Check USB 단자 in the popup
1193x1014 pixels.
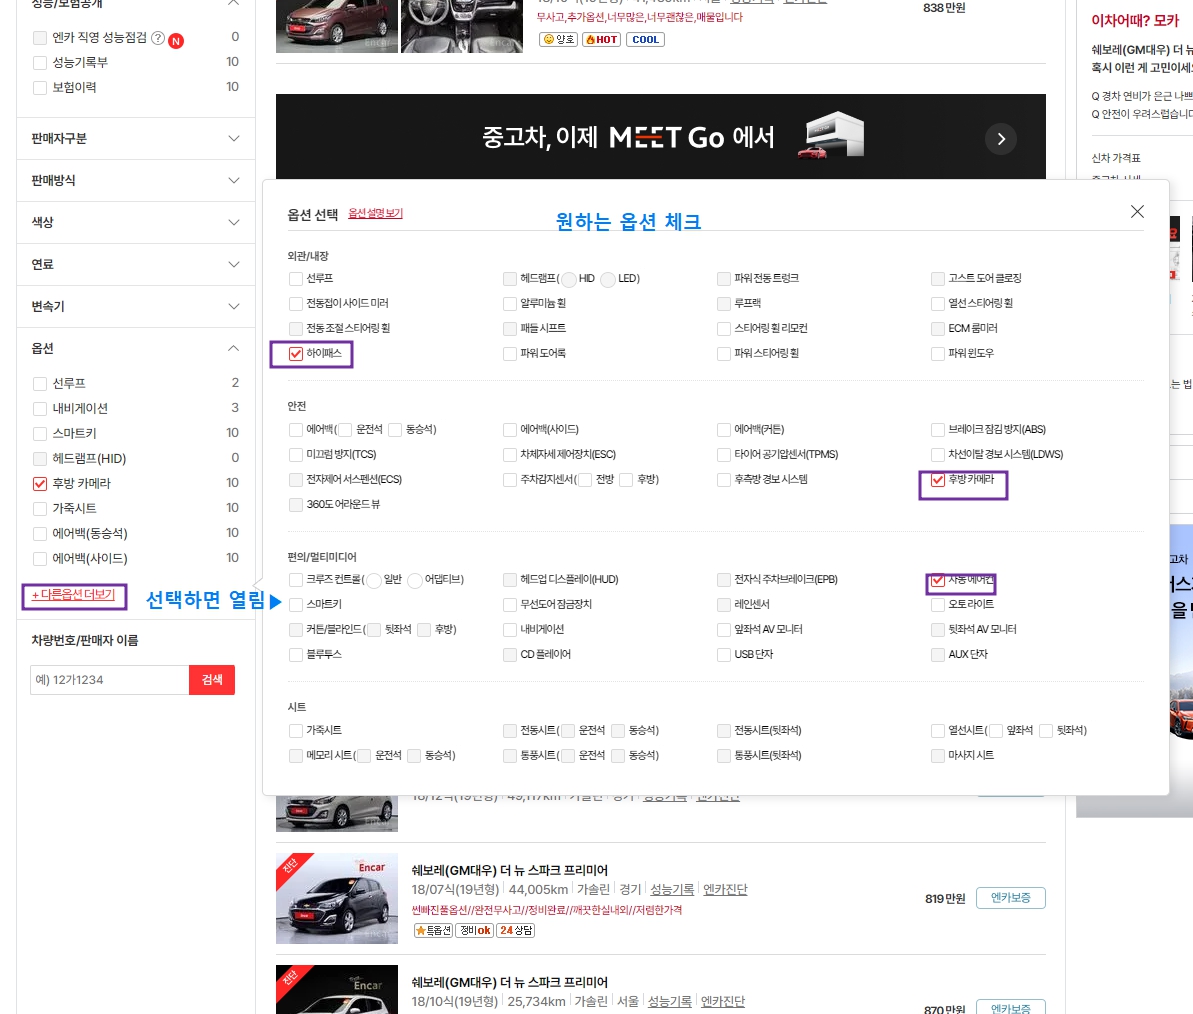point(724,654)
